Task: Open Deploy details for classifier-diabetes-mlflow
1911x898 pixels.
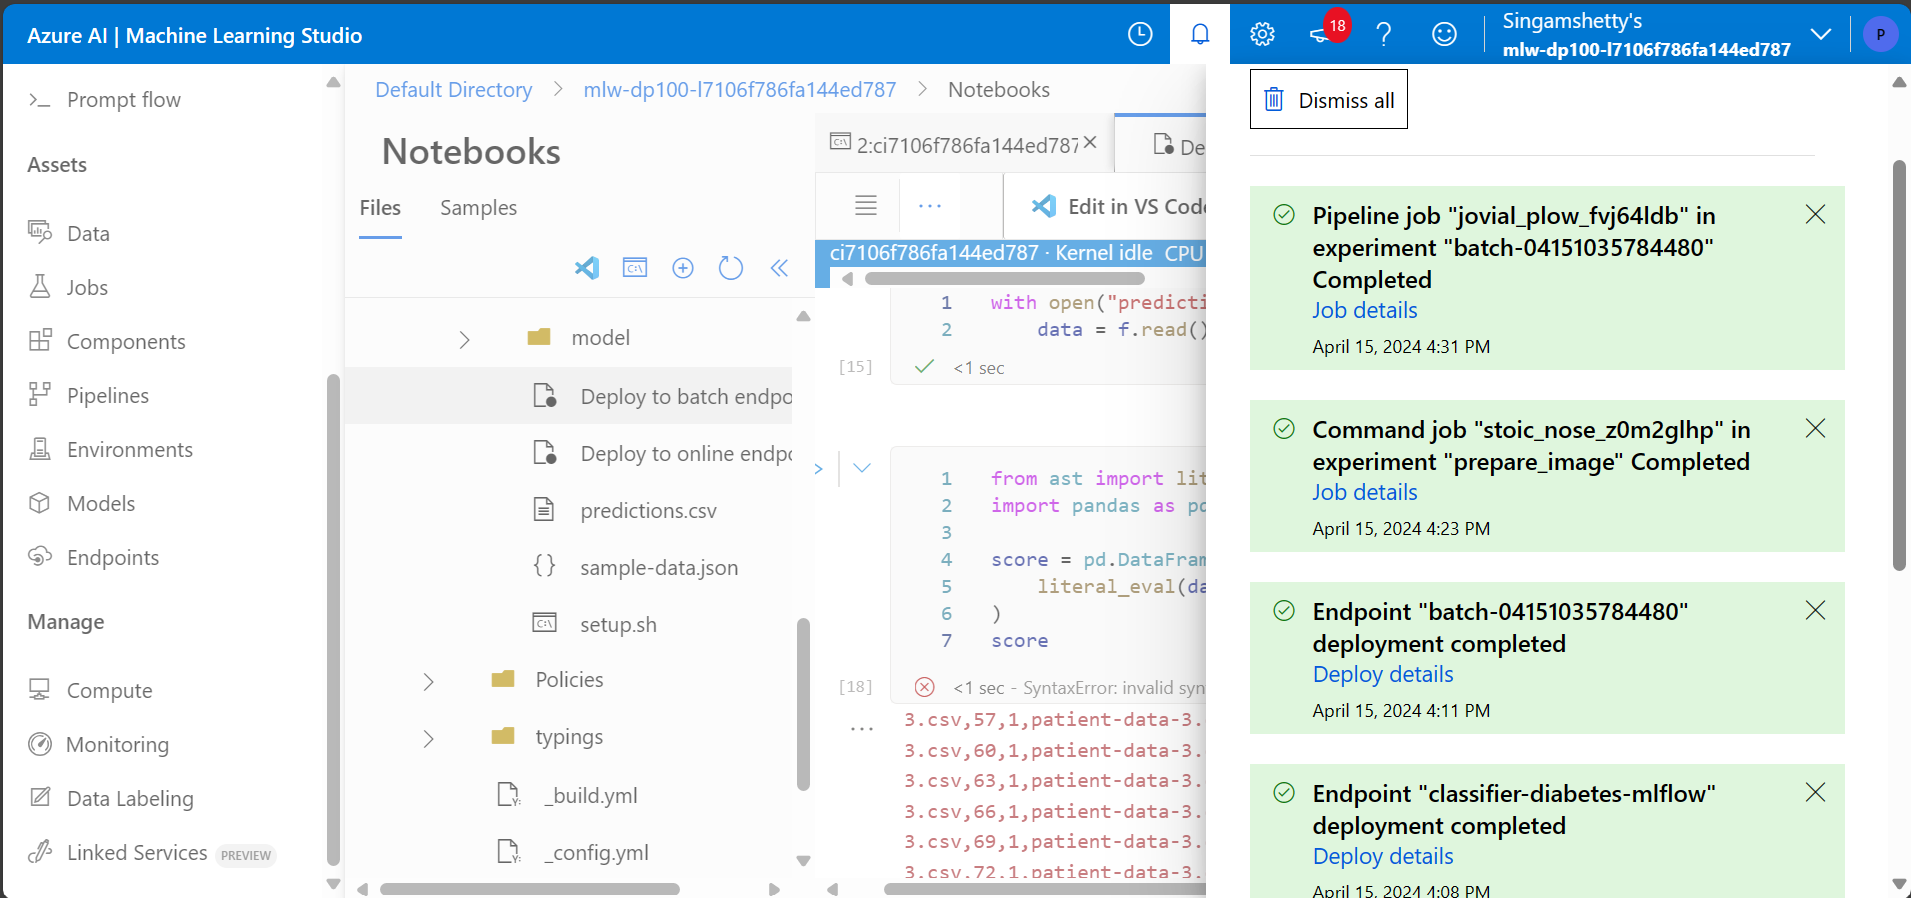Action: 1383,856
